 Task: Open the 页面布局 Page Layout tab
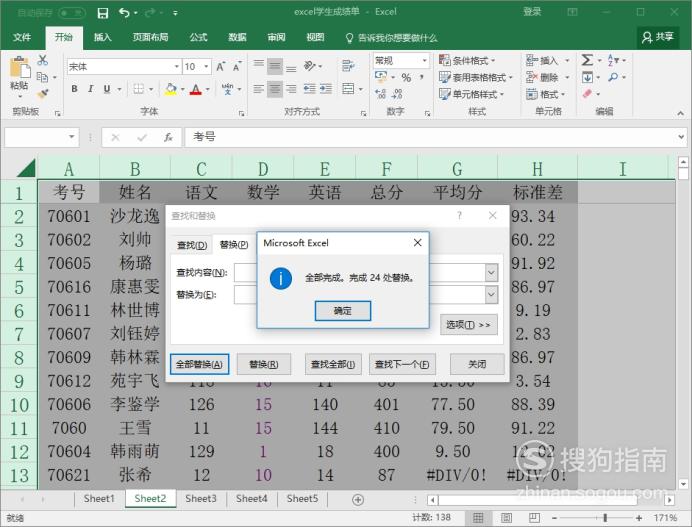tap(150, 38)
